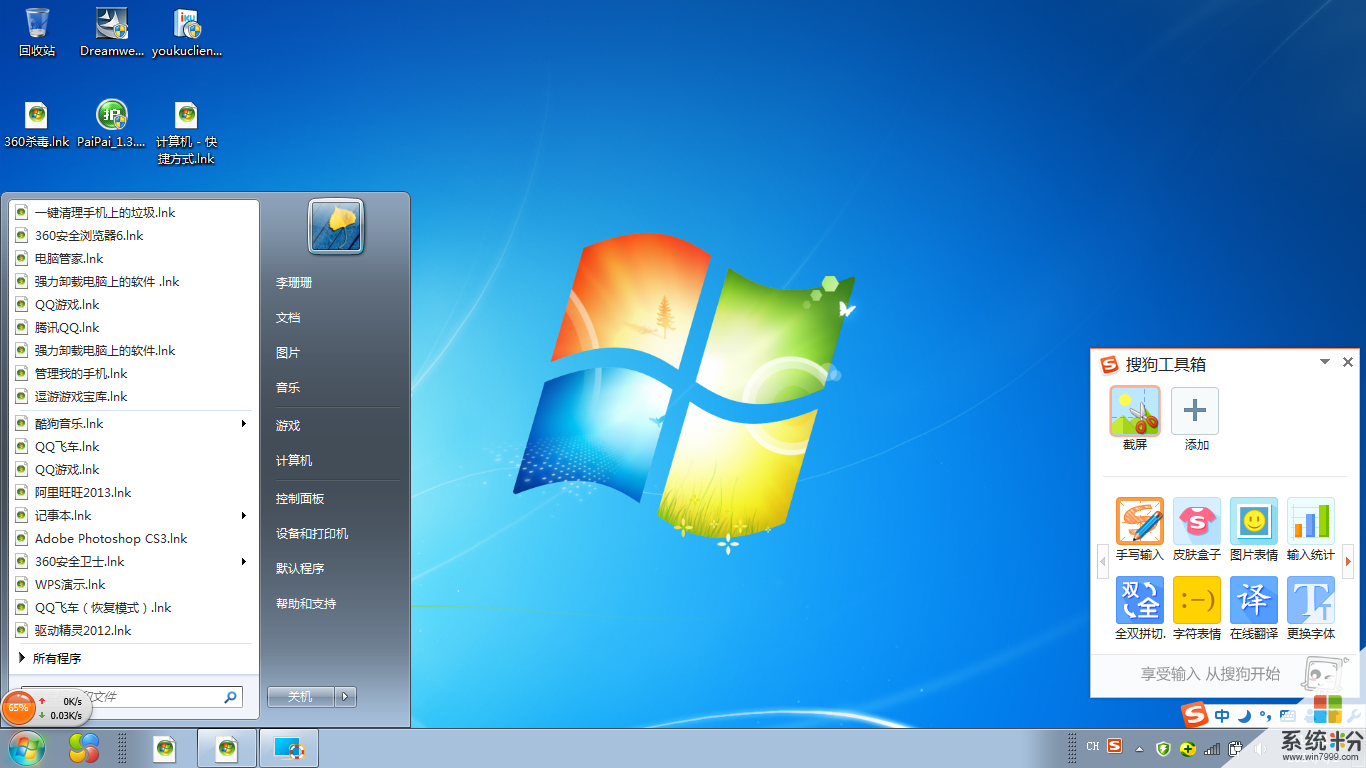
Task: Toggle the soft keyboard icon on Sogou bar
Action: [1288, 716]
